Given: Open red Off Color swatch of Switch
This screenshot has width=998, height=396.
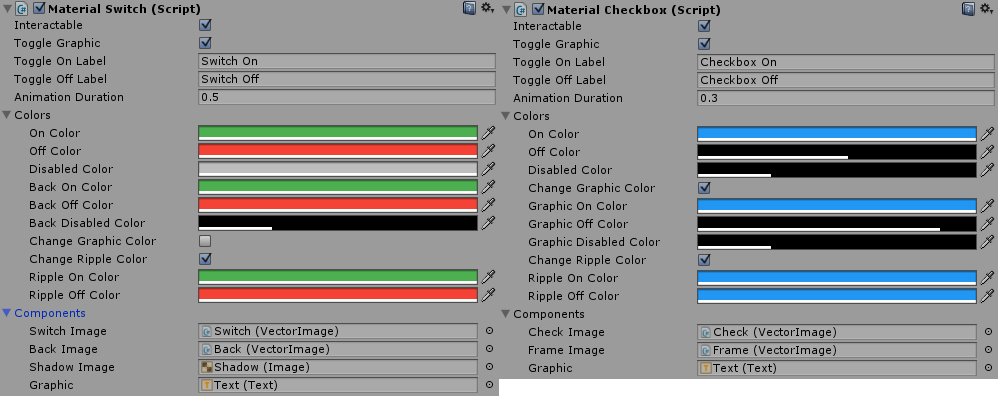Looking at the screenshot, I should (x=338, y=151).
